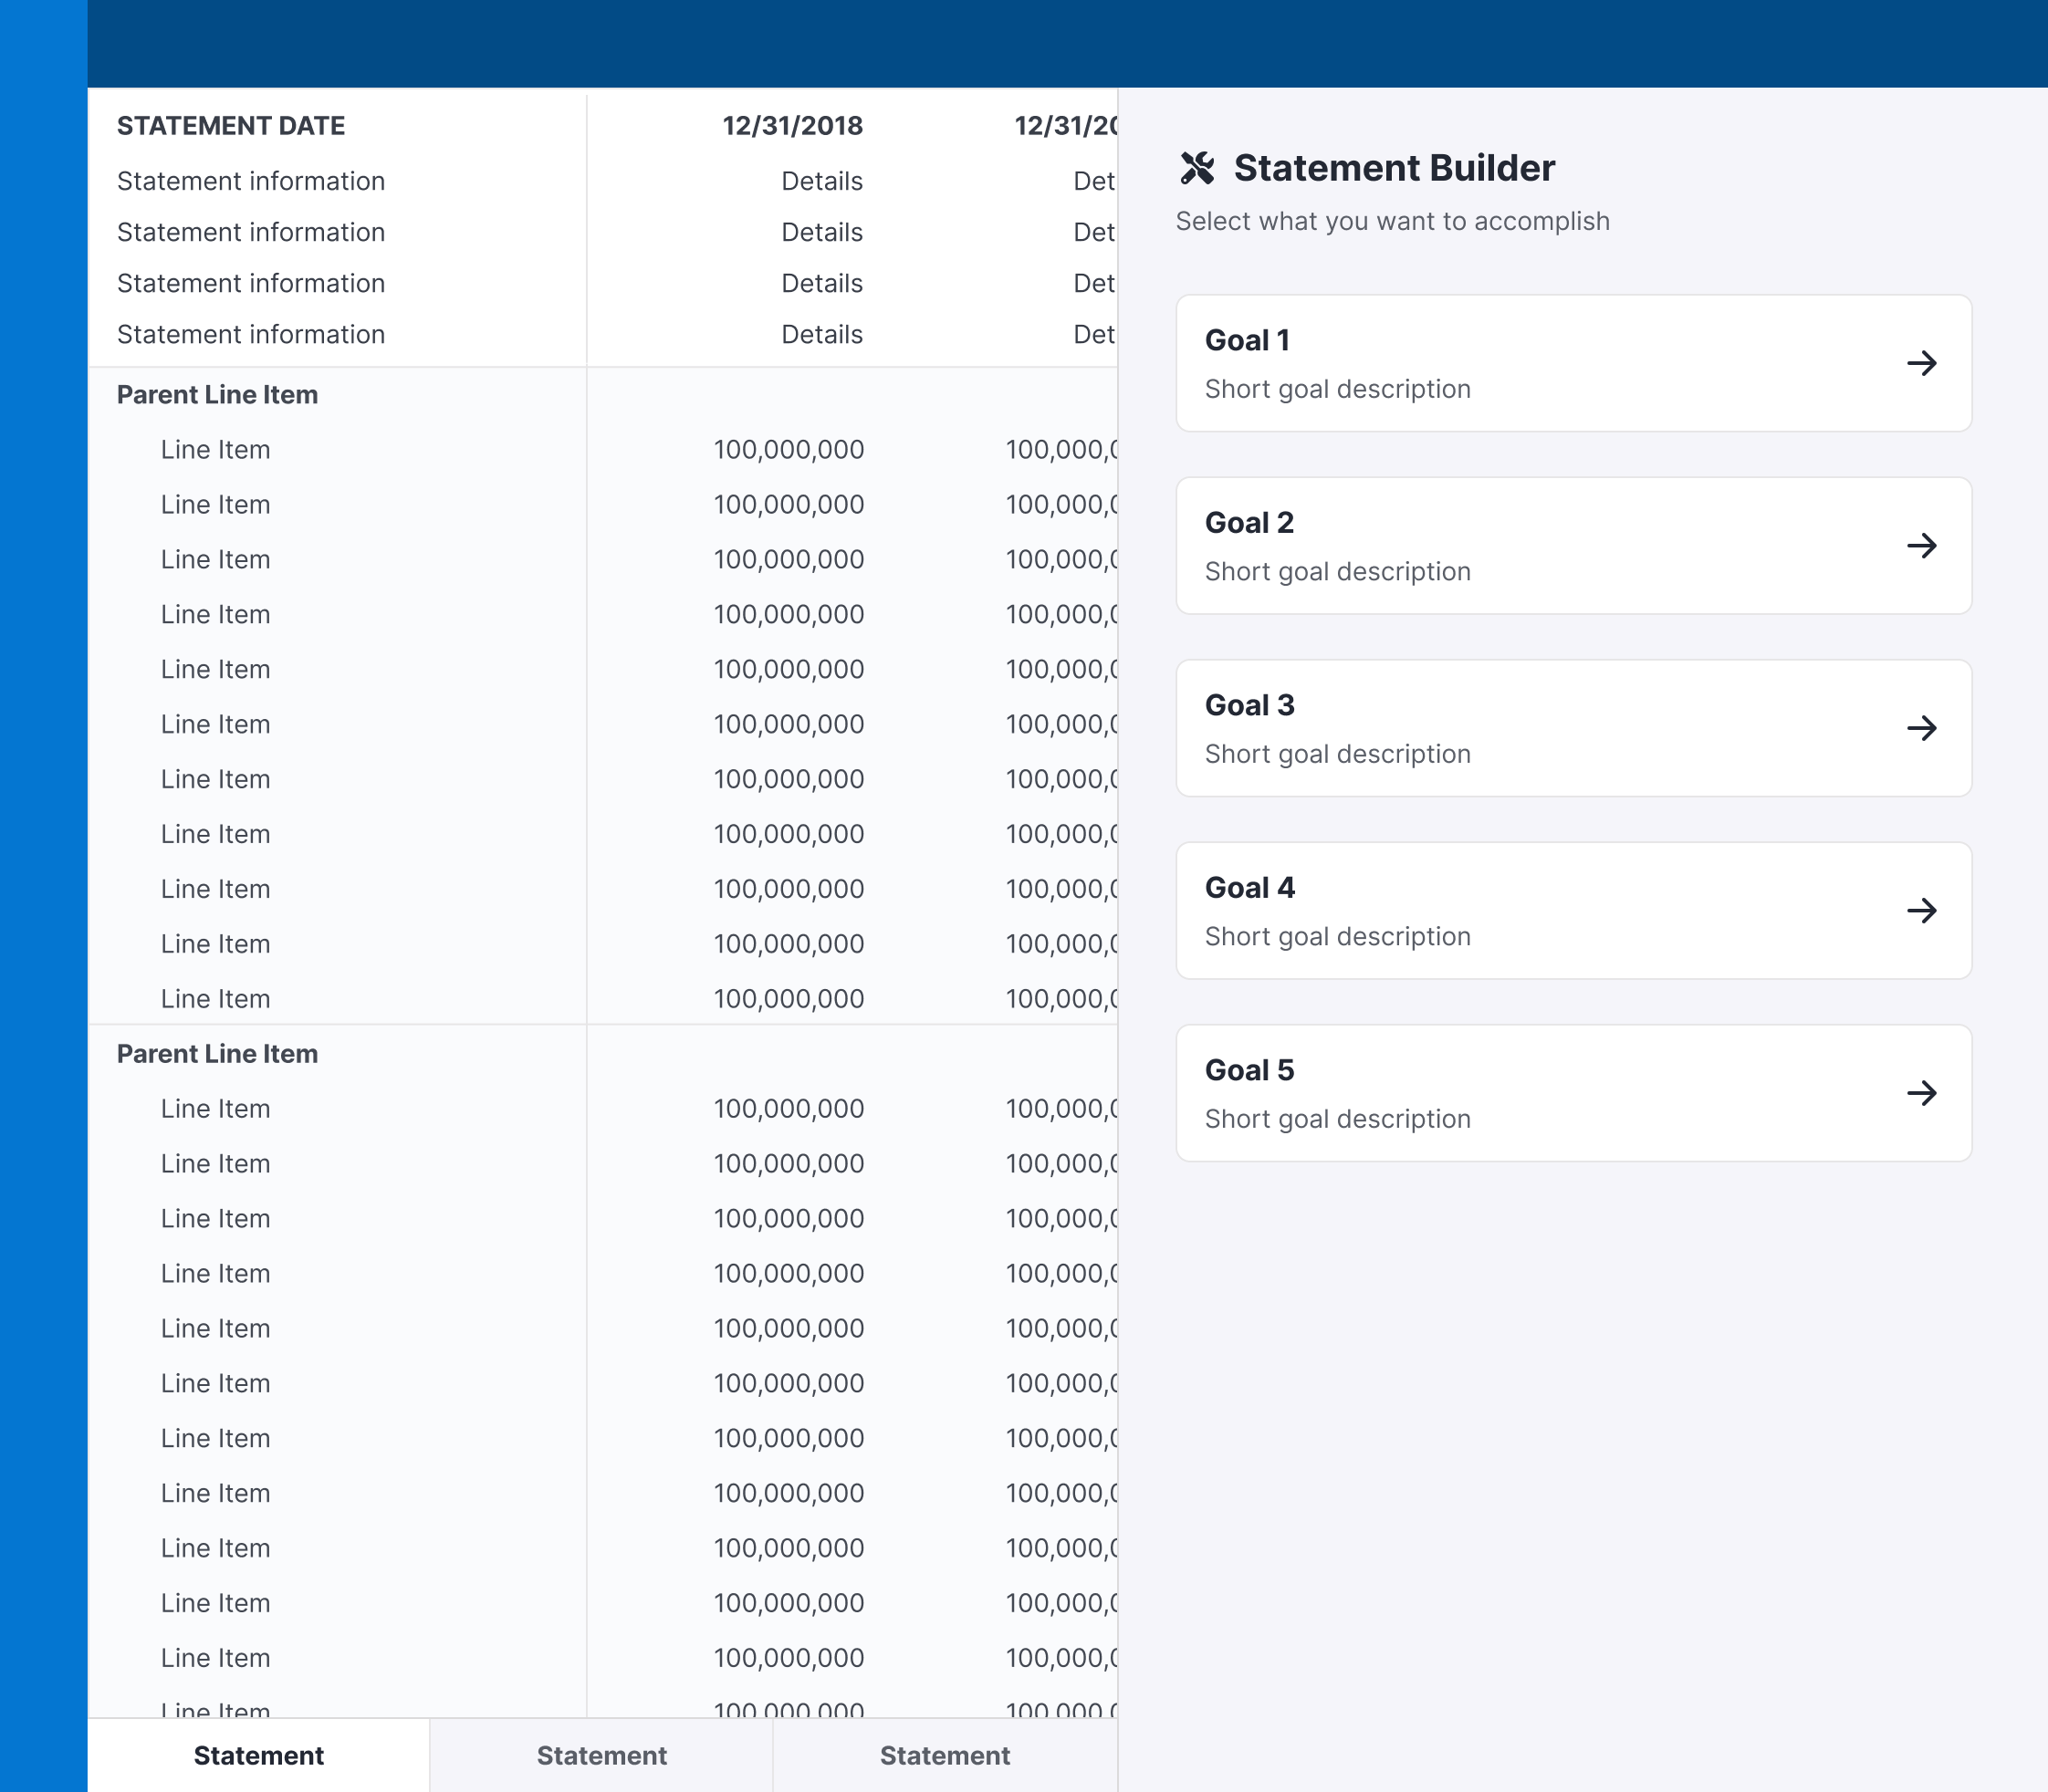Switch to the second Statement tab
This screenshot has width=2048, height=1792.
click(601, 1756)
